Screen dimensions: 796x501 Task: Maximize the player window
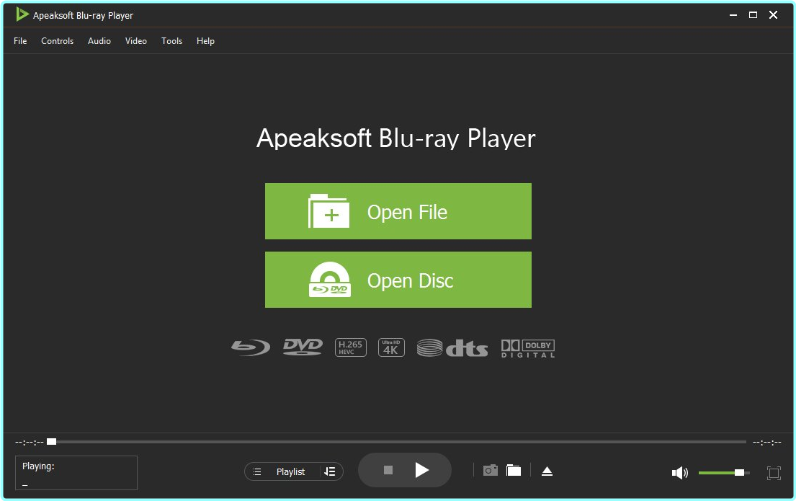753,15
